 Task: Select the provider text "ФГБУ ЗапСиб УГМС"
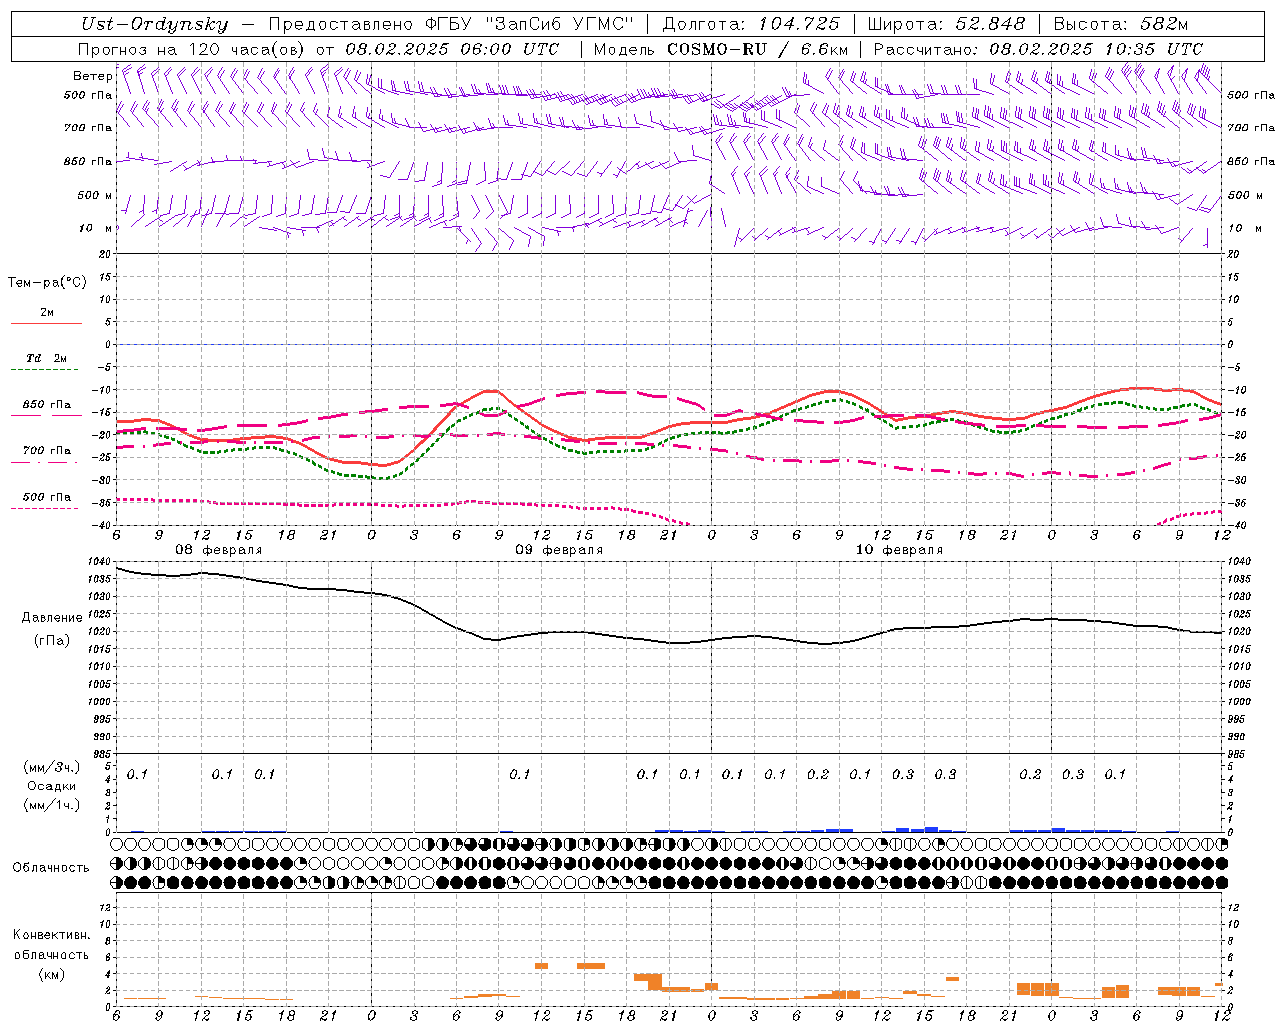pyautogui.click(x=531, y=25)
